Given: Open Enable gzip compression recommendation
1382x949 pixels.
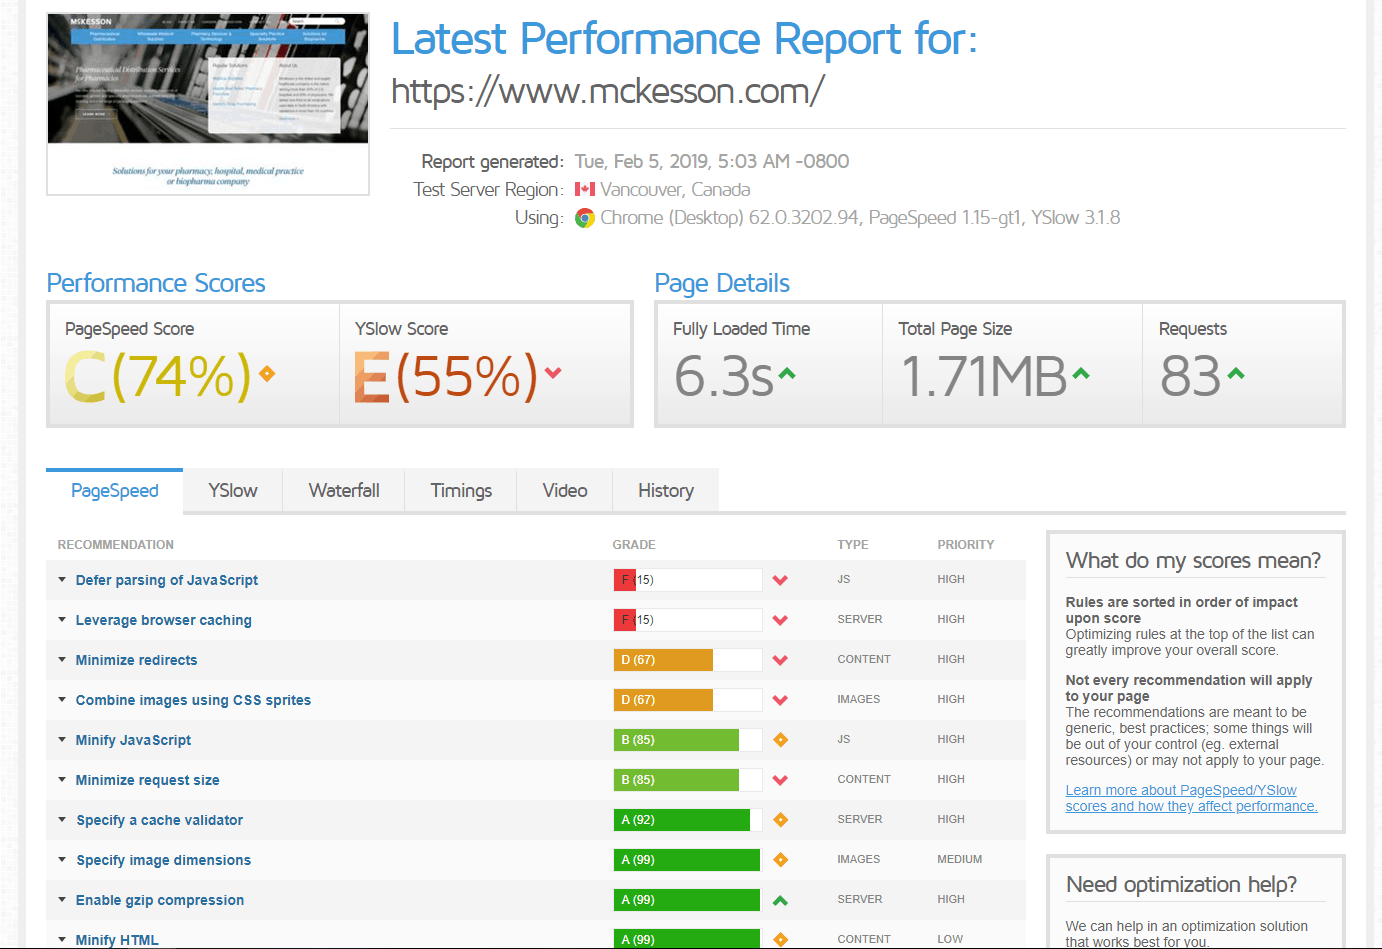Looking at the screenshot, I should 160,900.
